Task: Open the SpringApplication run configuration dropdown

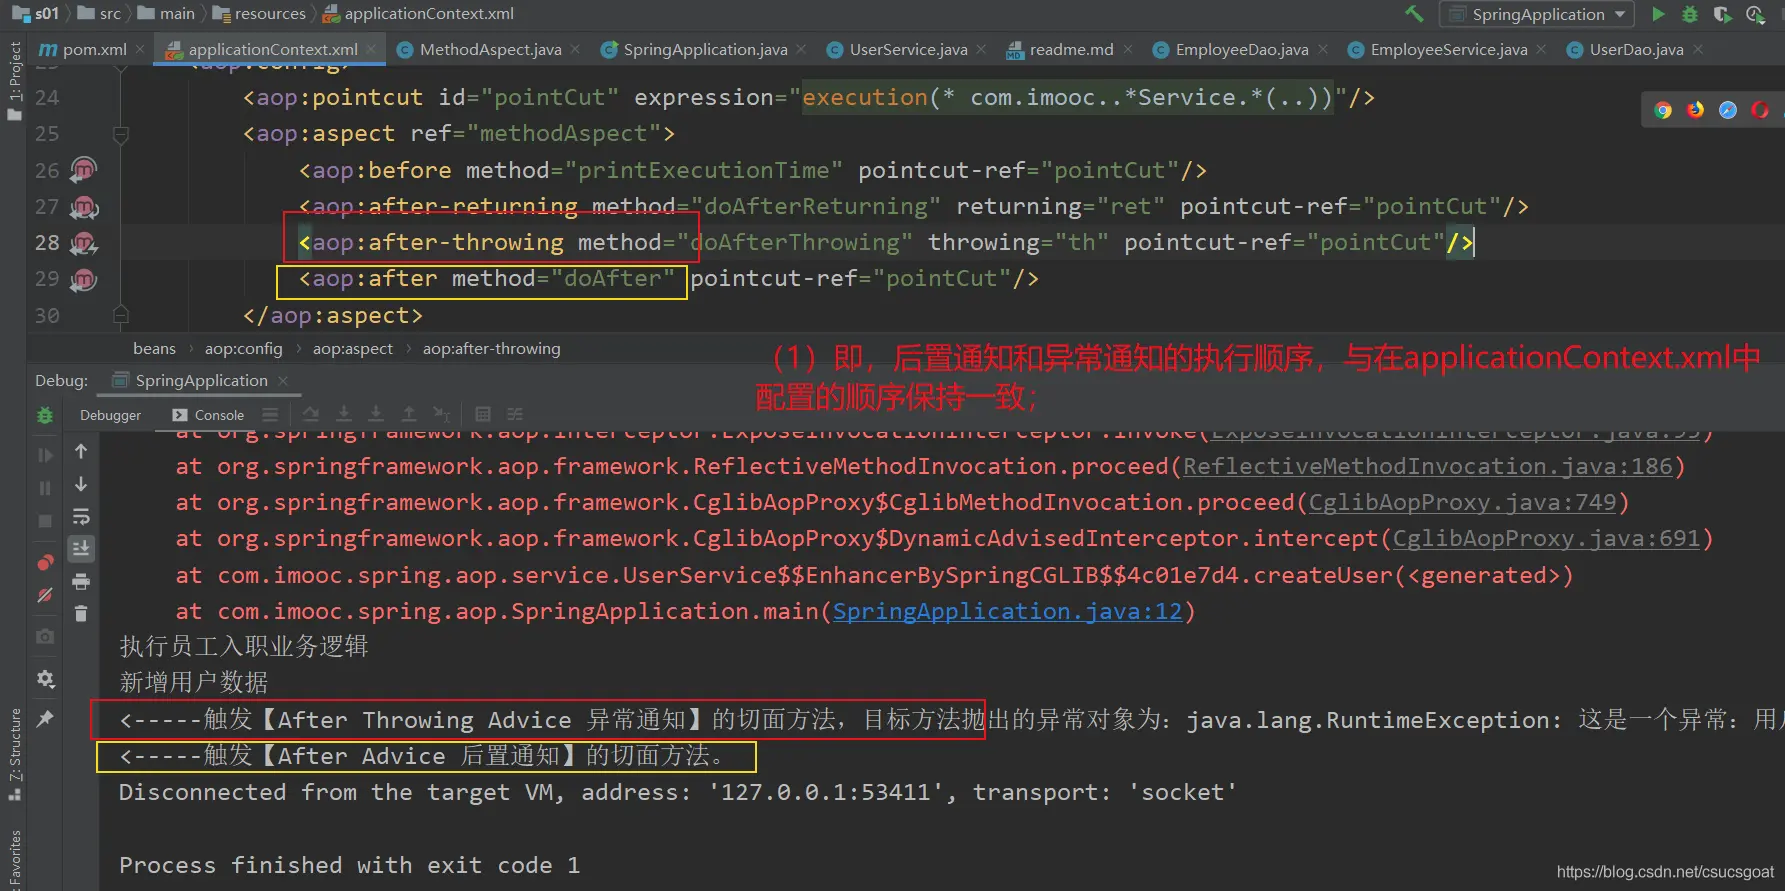Action: point(1537,14)
